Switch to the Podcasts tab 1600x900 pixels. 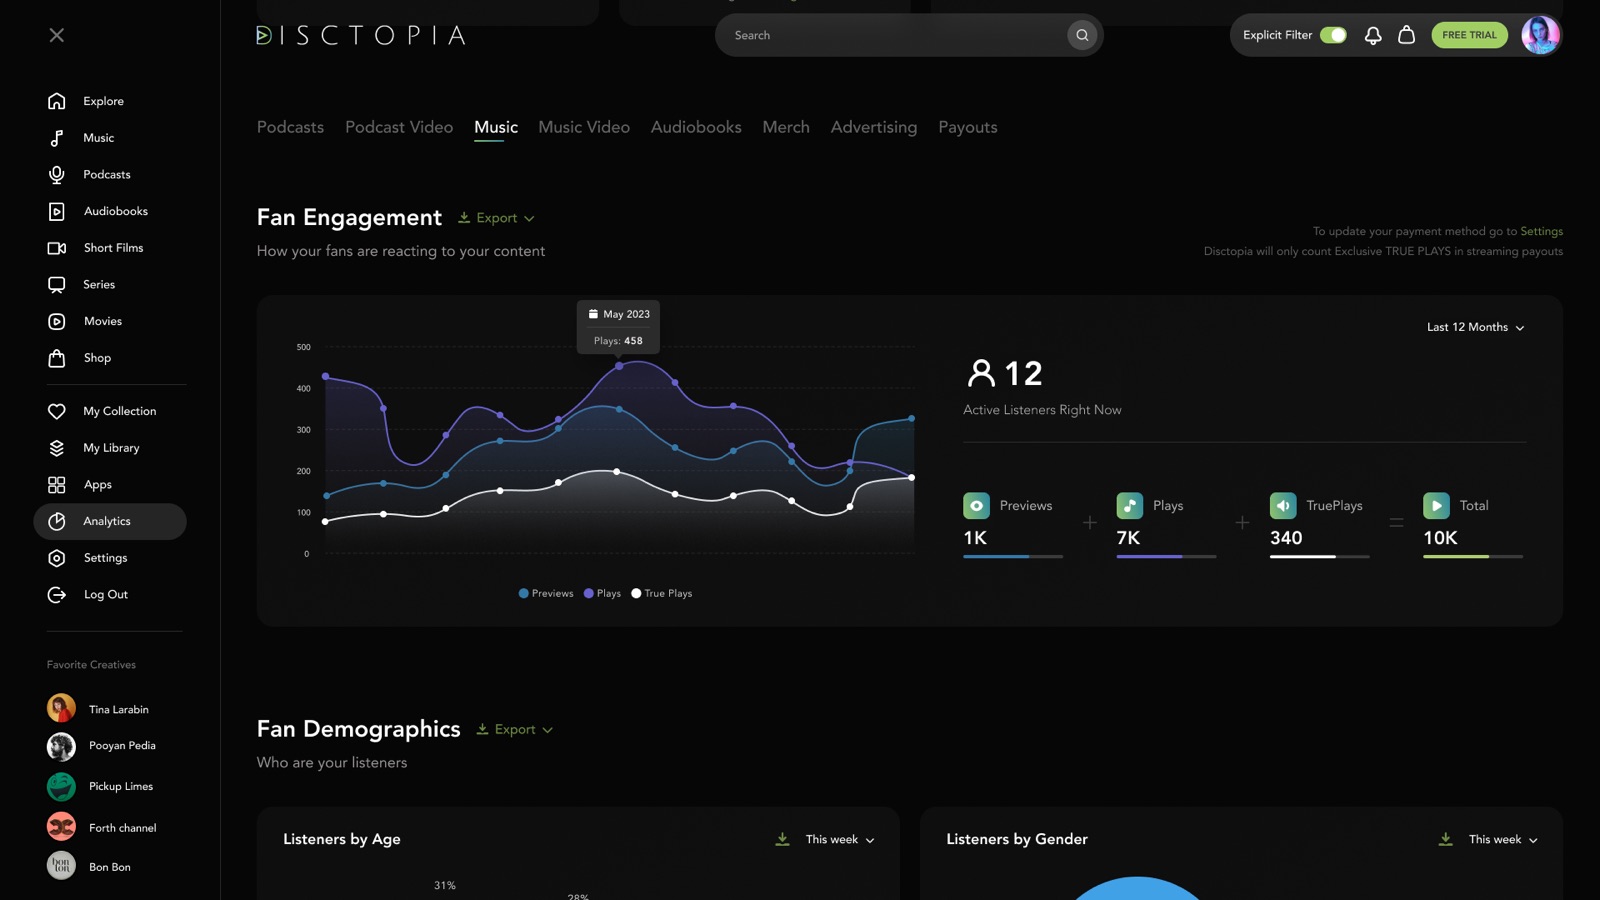coord(290,127)
